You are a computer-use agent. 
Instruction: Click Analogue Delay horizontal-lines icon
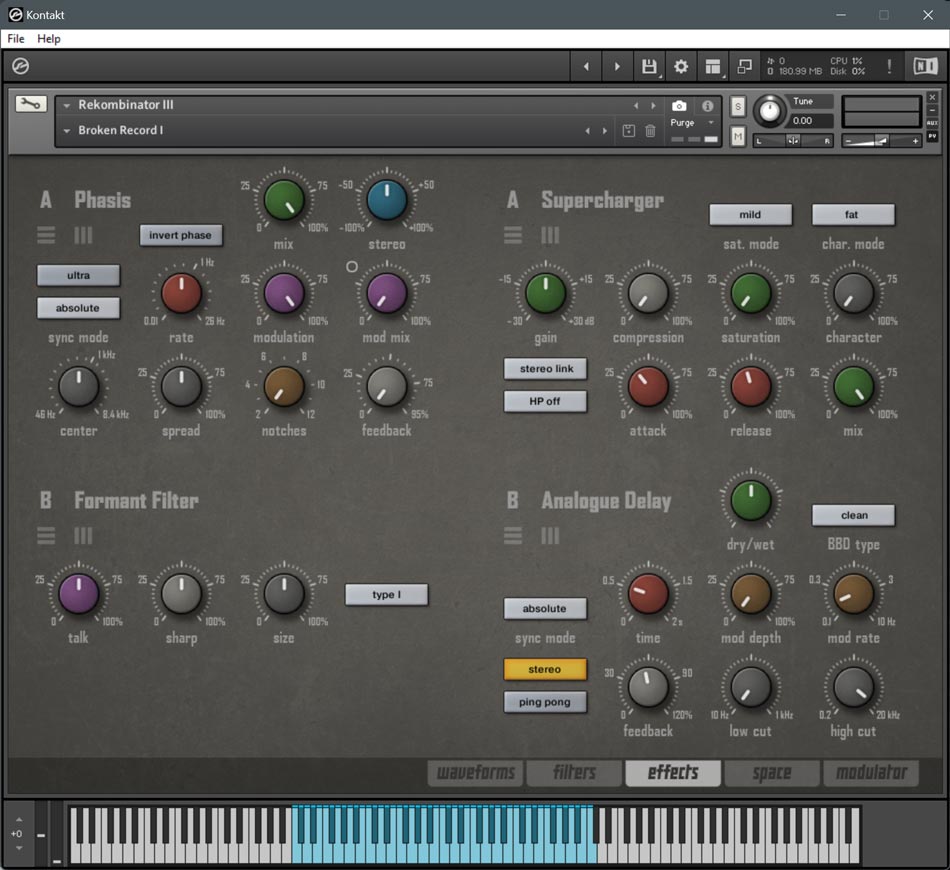click(x=513, y=536)
